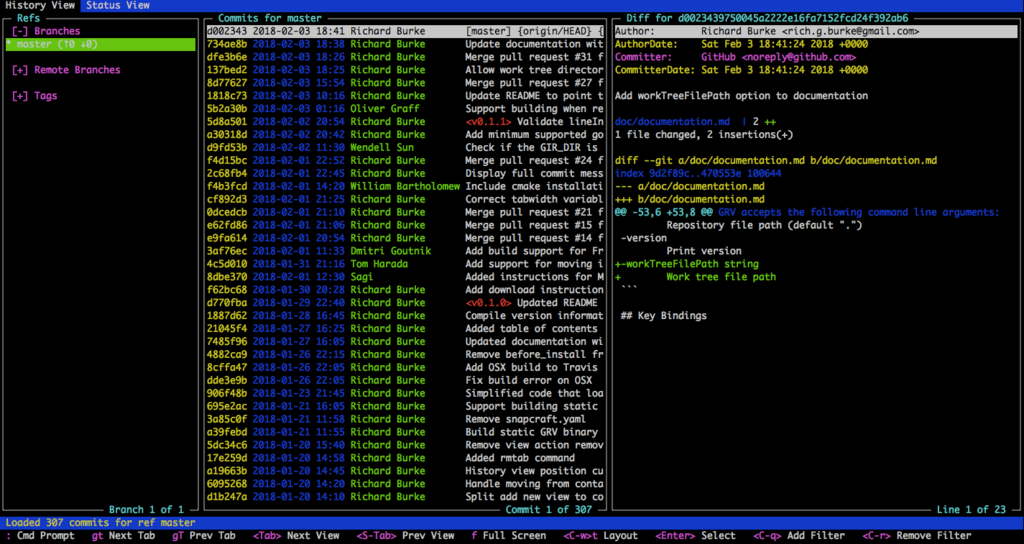Select commit 3a85c0f Remove snapcraft.yaml
Viewport: 1024px width, 544px height.
coord(406,419)
